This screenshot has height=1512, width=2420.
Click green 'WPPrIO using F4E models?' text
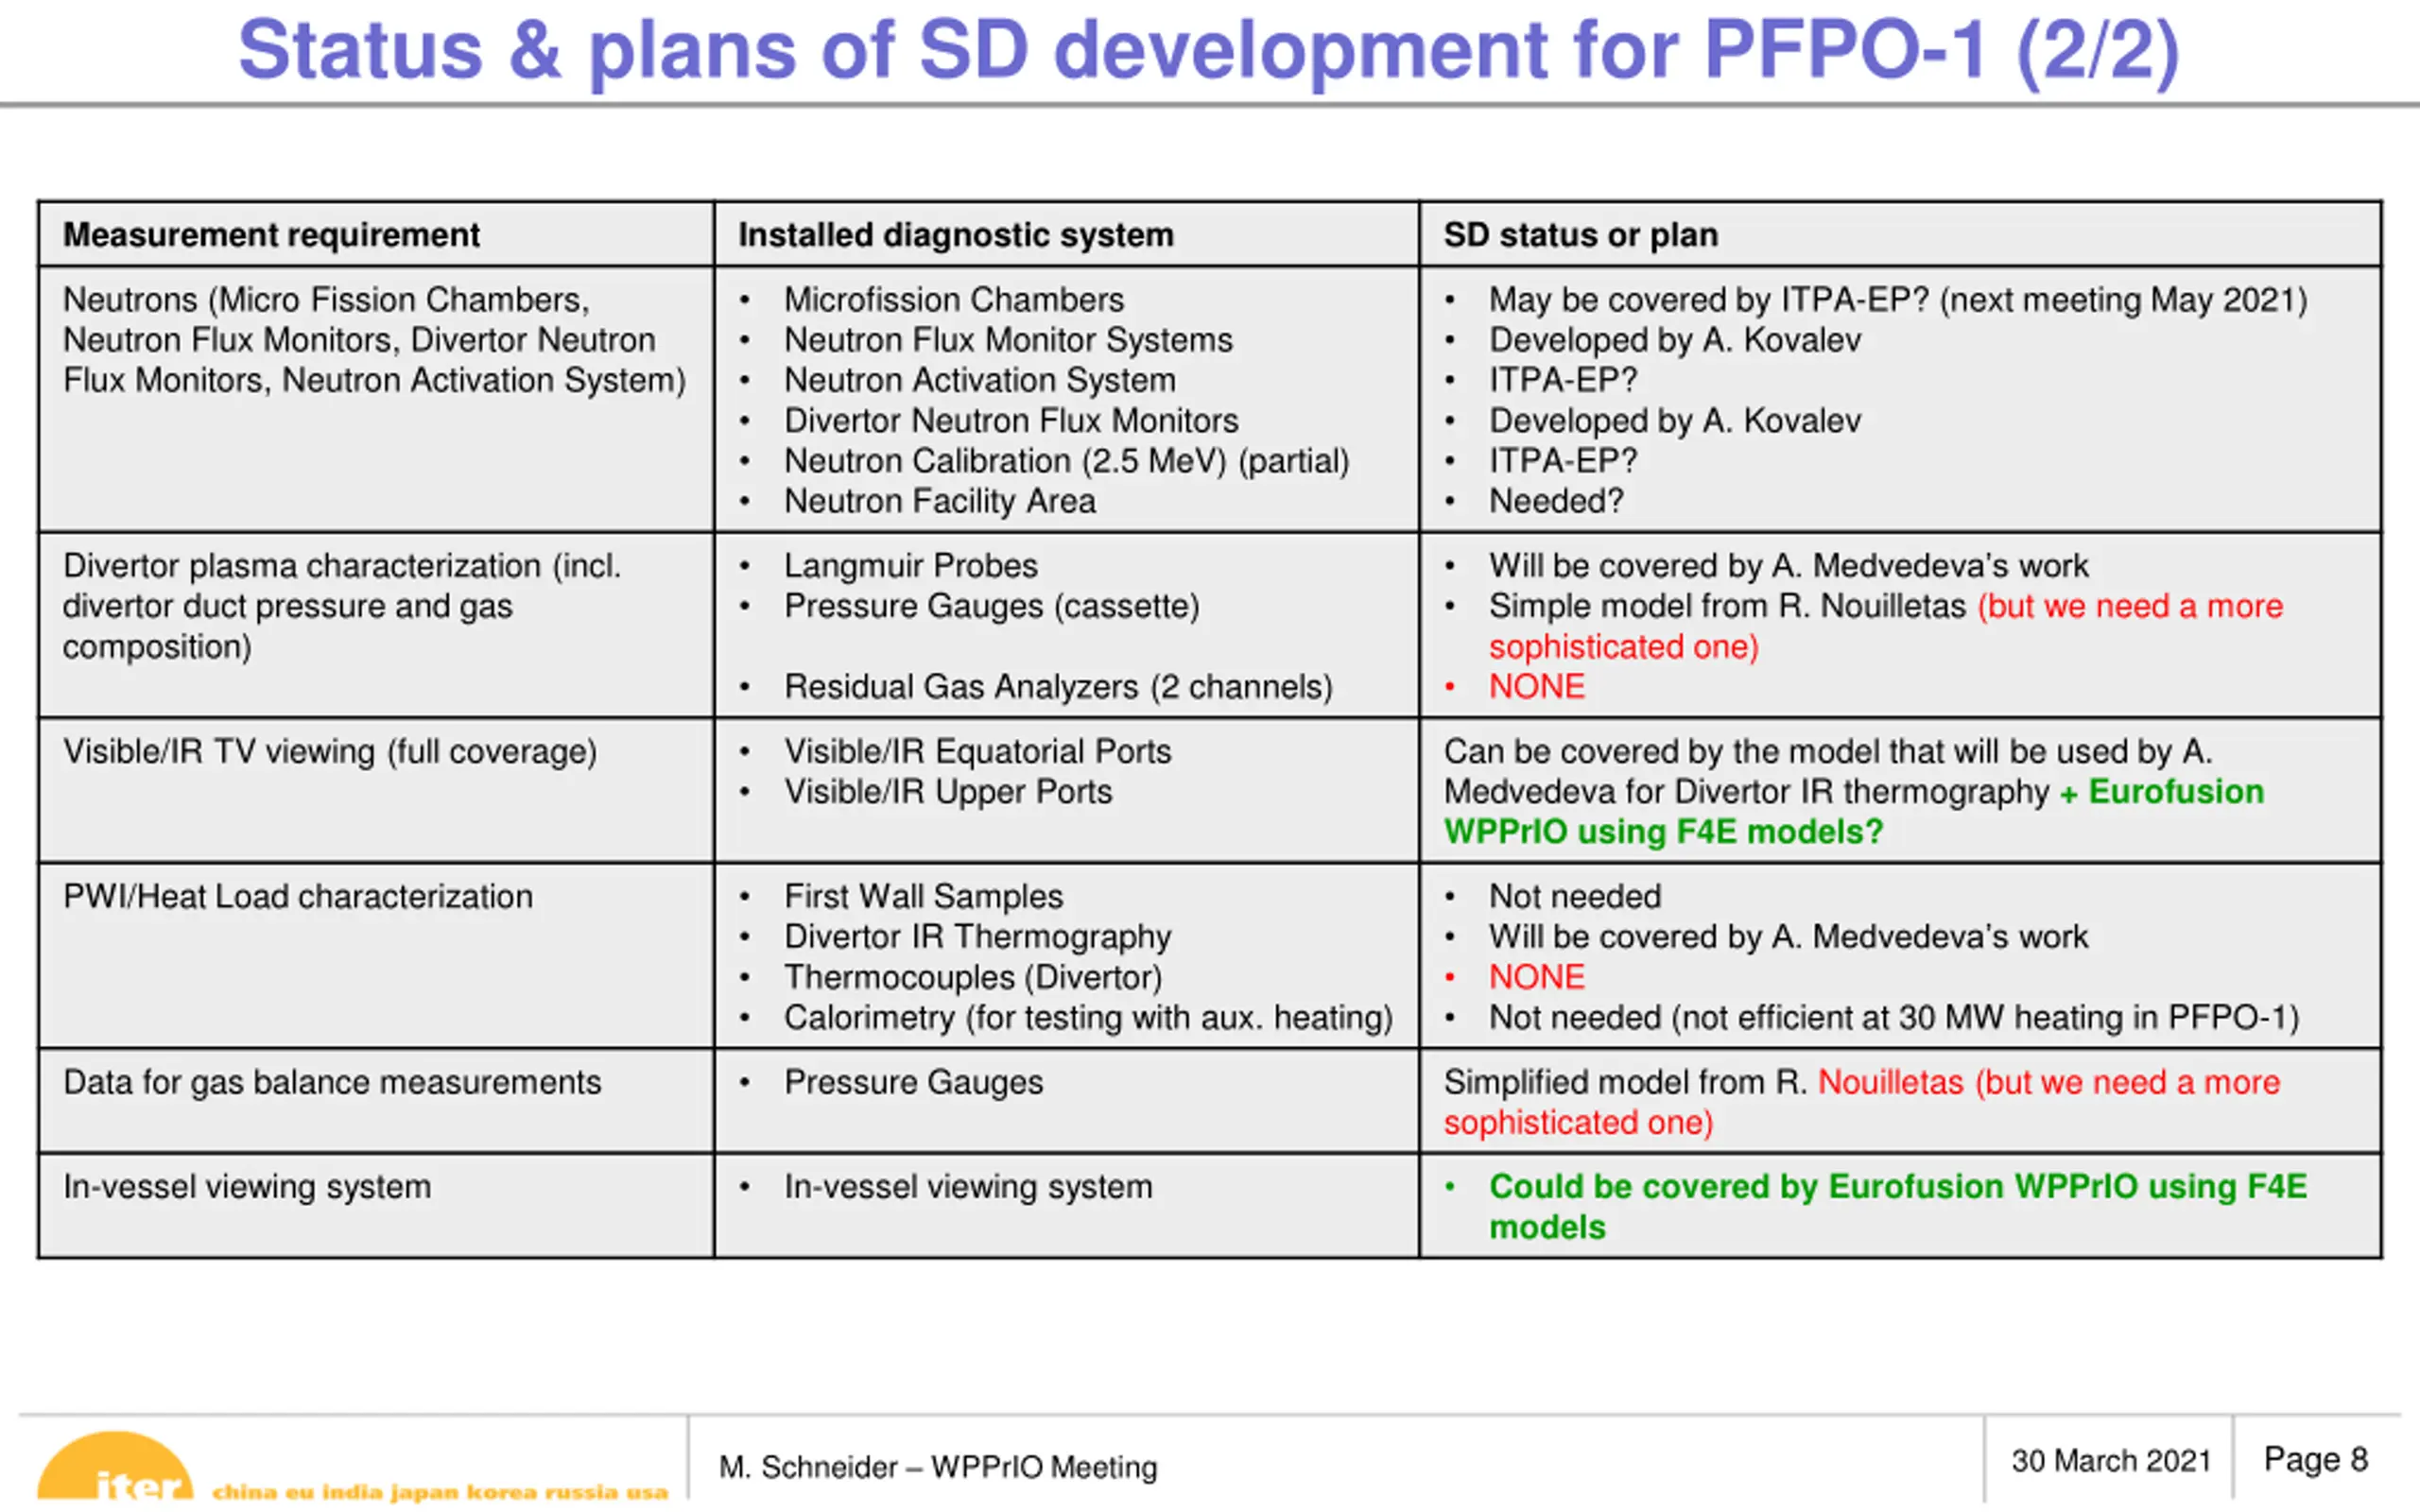point(1663,832)
